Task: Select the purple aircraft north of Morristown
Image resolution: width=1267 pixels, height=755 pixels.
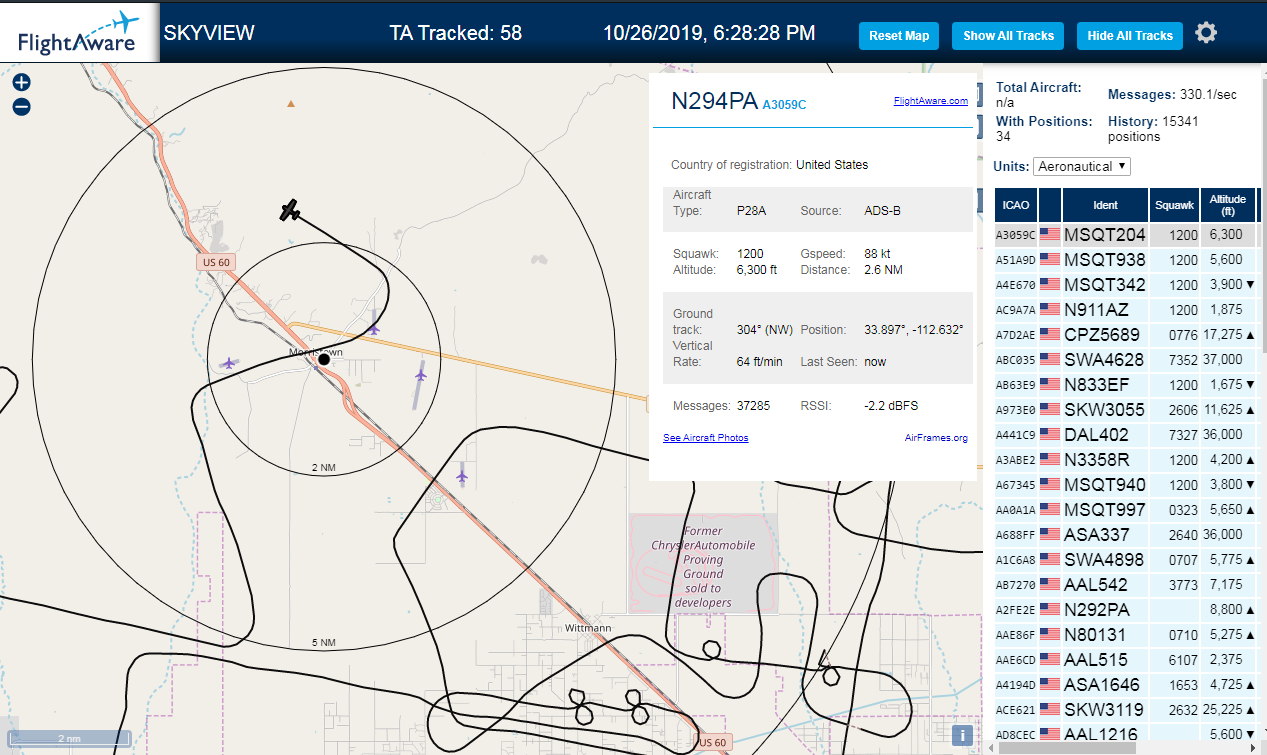Action: click(x=374, y=327)
